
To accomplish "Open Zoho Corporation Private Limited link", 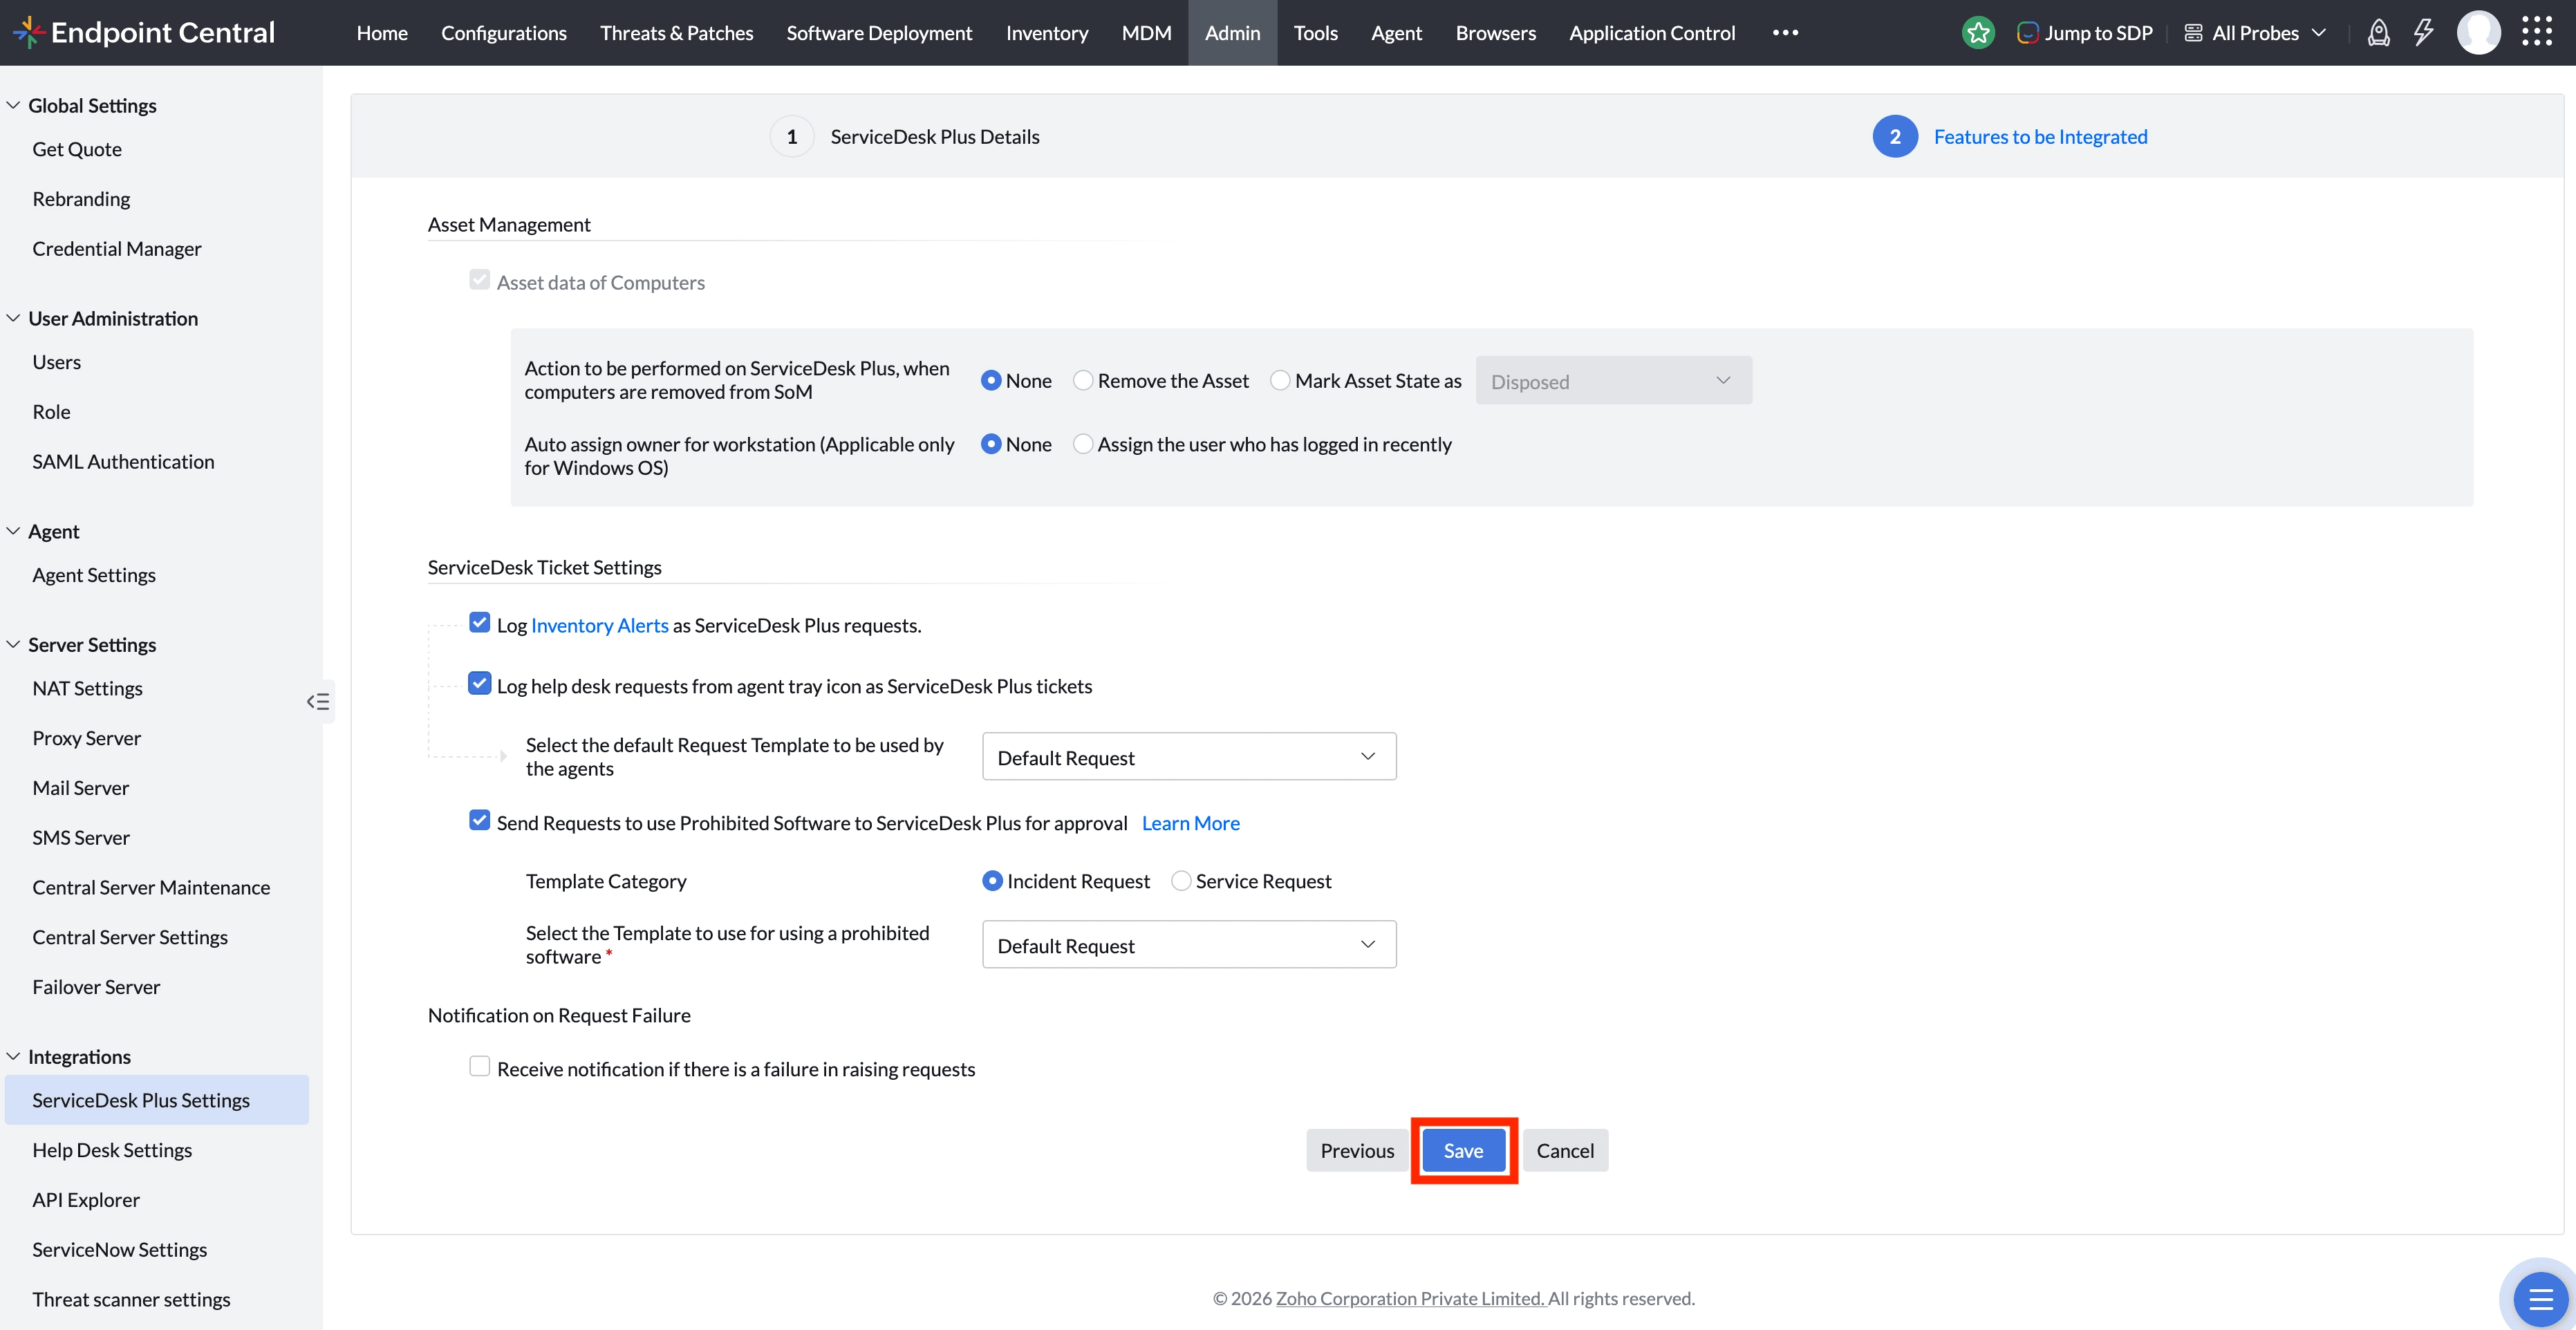I will coord(1410,1298).
